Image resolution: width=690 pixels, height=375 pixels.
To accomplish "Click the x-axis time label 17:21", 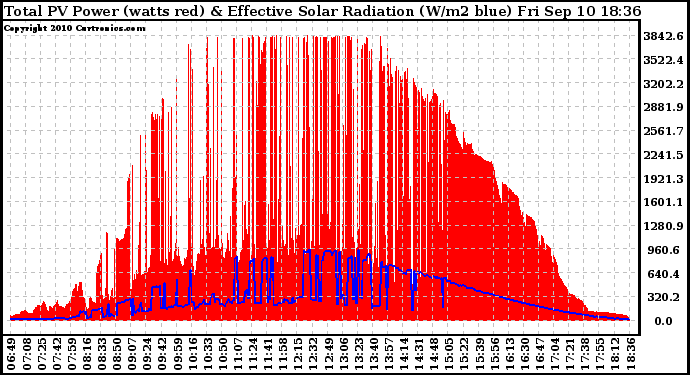I will click(x=570, y=354).
